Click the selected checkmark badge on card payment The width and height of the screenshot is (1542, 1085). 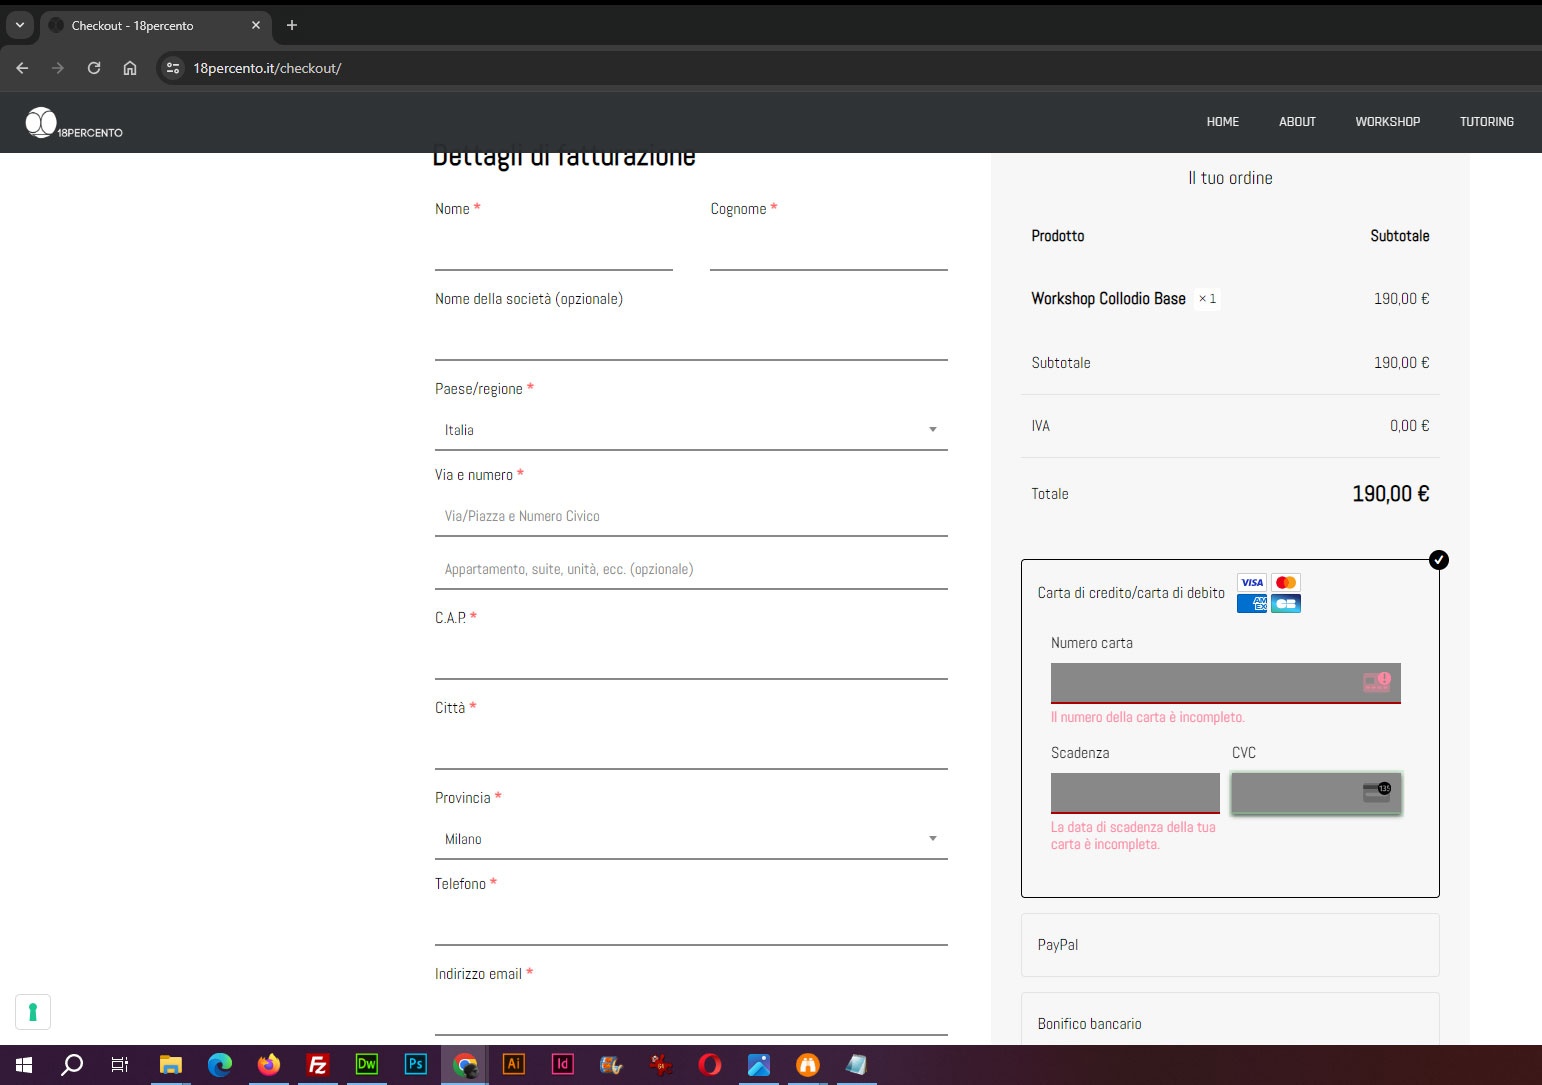(1439, 560)
